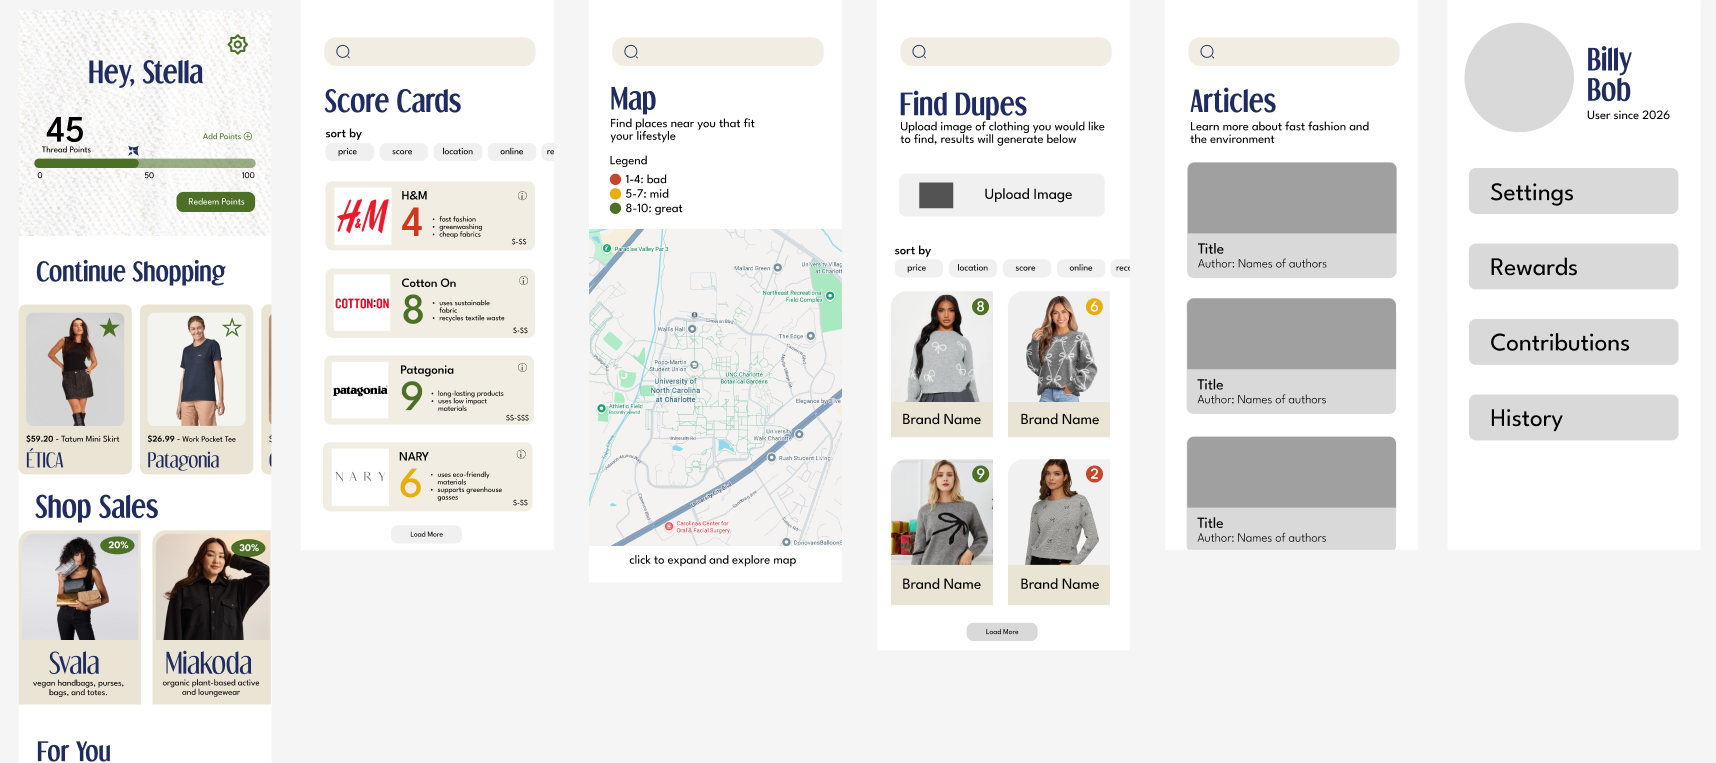Tap the search icon on Articles screen
This screenshot has height=763, width=1716.
tap(1207, 52)
